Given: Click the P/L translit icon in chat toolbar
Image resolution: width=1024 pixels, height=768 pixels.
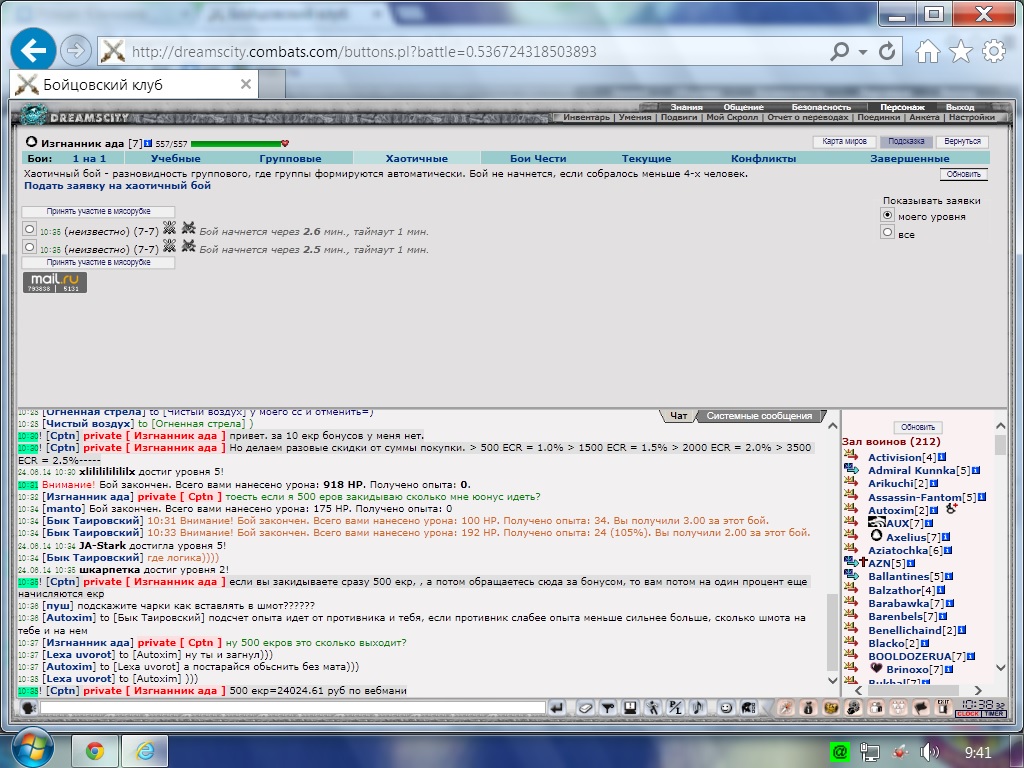Looking at the screenshot, I should pos(675,708).
